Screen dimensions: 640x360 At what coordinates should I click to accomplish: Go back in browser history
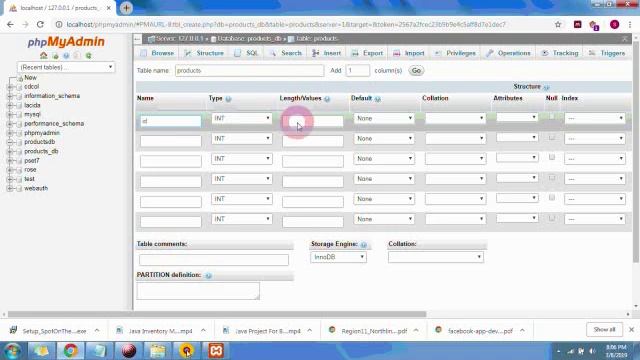10,24
